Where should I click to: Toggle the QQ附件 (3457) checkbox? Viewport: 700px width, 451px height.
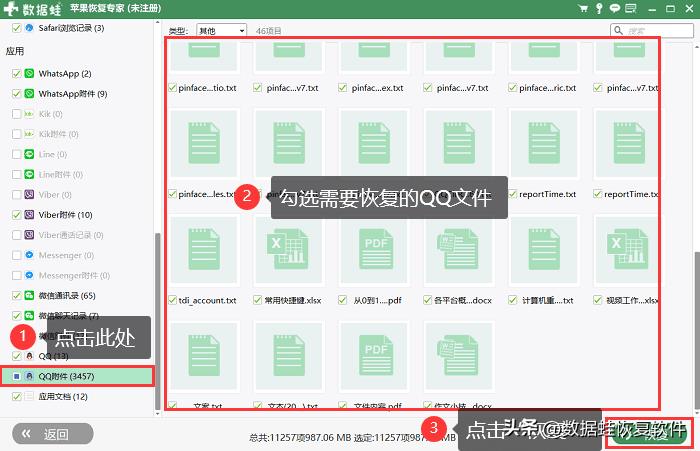(17, 376)
